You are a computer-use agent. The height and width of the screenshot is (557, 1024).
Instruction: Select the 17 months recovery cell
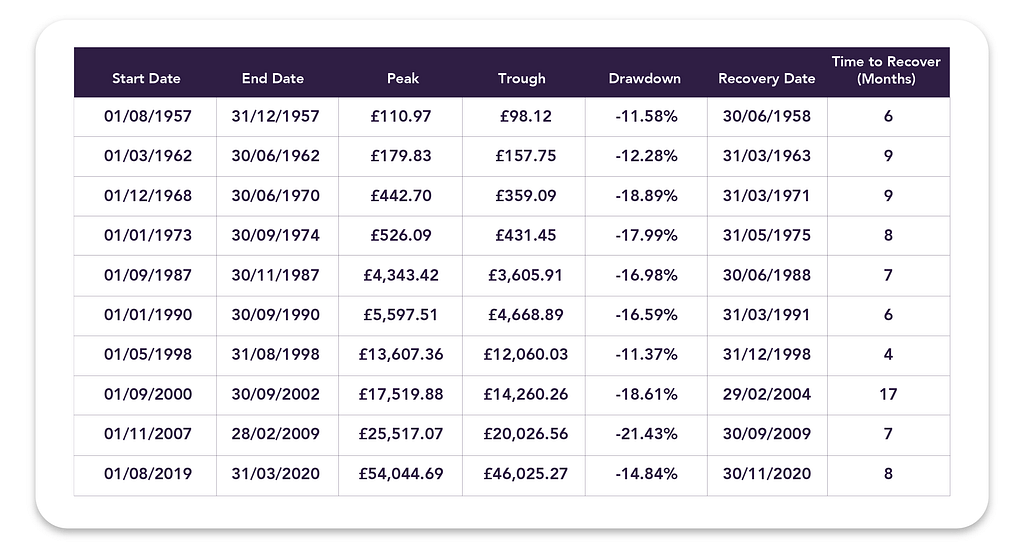pyautogui.click(x=888, y=394)
